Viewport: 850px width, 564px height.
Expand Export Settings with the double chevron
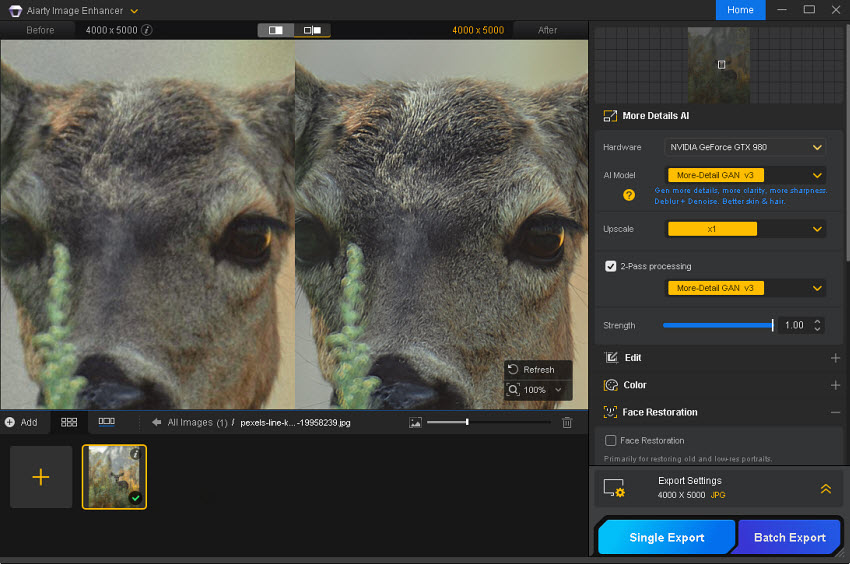[826, 489]
